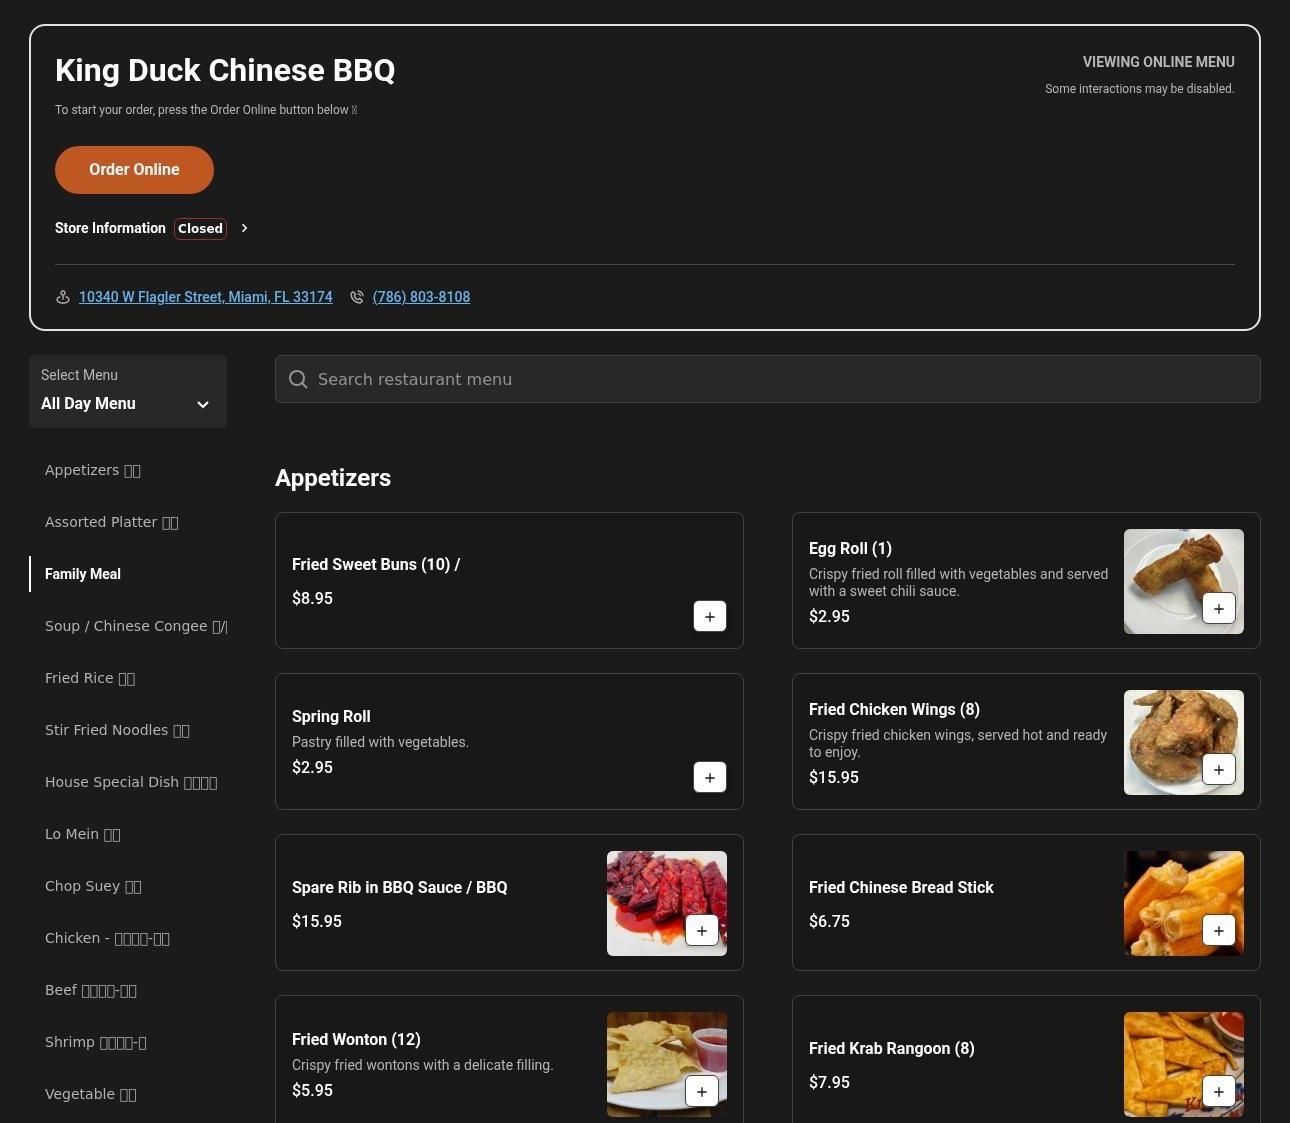This screenshot has width=1290, height=1123.
Task: Go to Family Meal category
Action: click(83, 574)
